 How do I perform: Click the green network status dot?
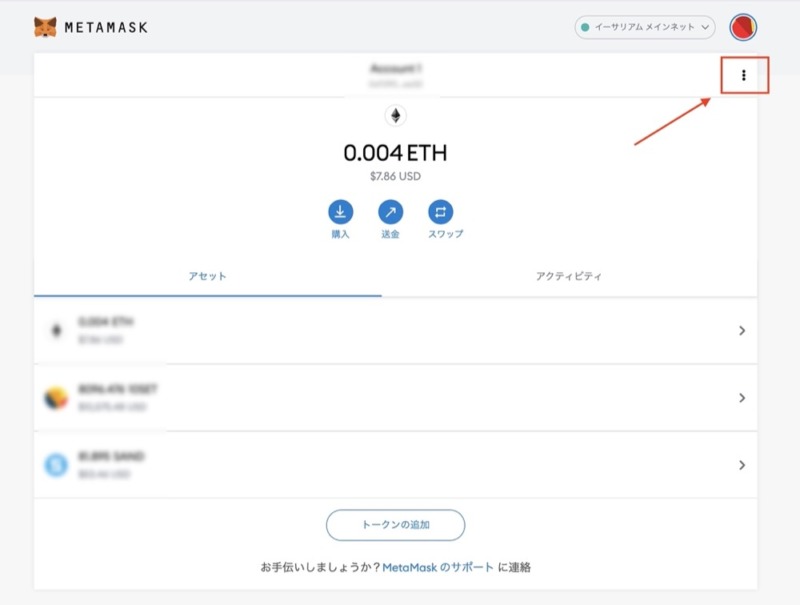coord(585,27)
